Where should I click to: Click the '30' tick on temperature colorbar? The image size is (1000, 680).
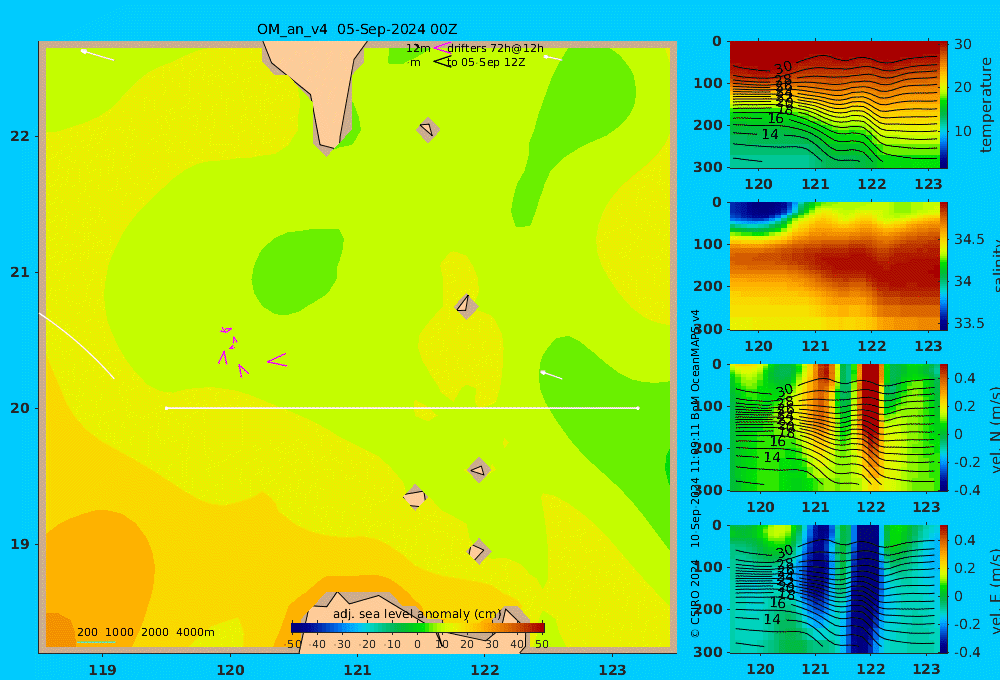point(963,44)
